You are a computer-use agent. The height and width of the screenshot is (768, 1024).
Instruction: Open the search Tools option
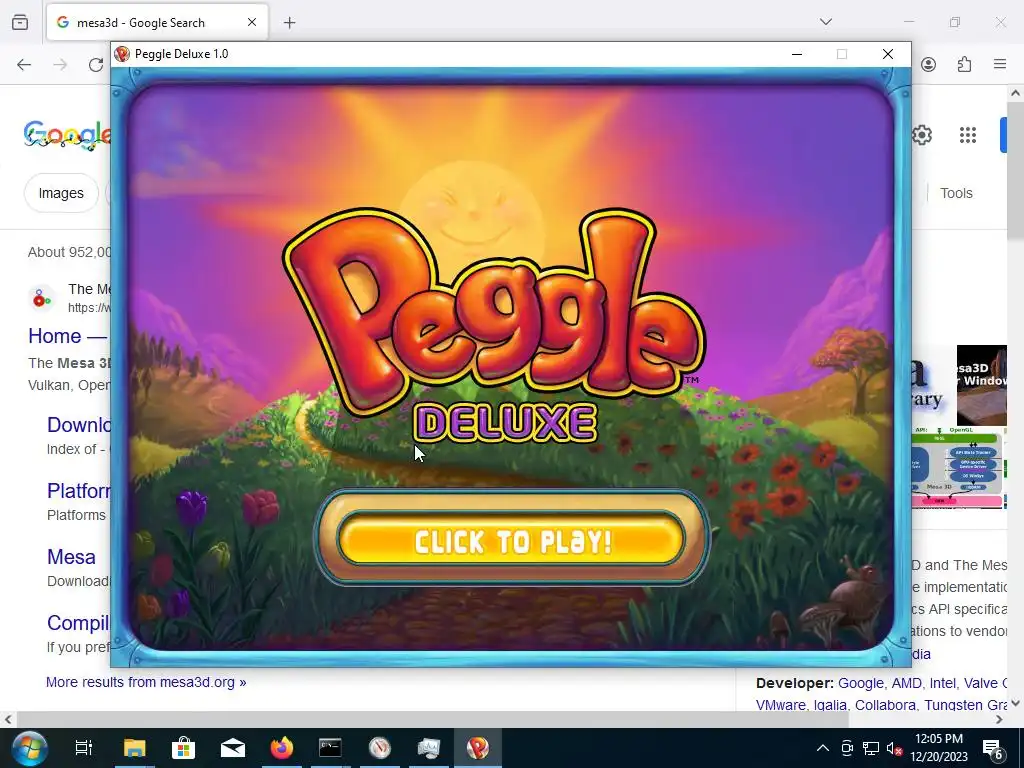[956, 193]
